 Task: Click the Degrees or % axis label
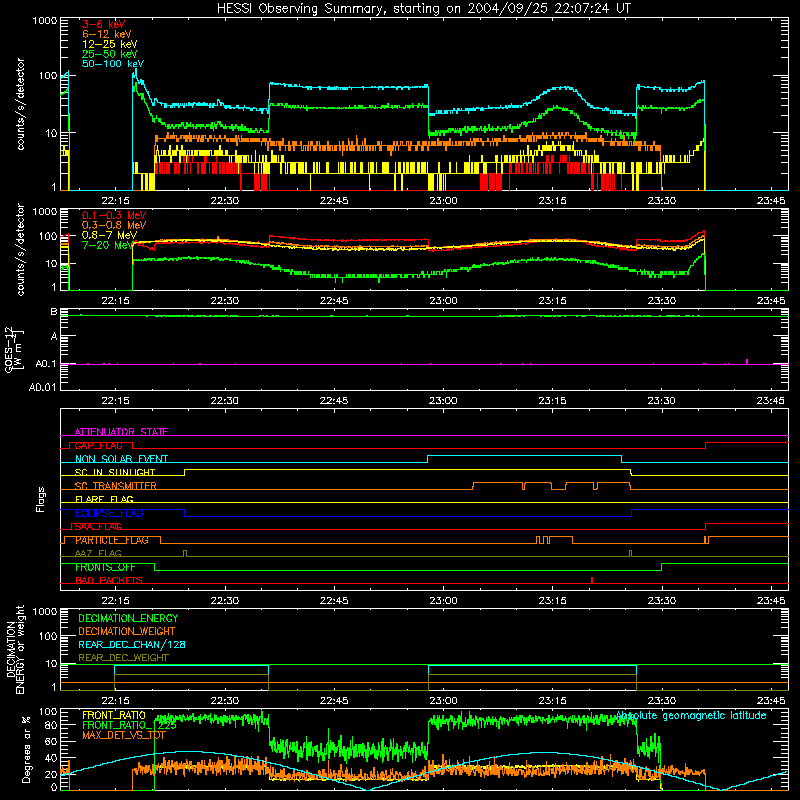pos(26,749)
